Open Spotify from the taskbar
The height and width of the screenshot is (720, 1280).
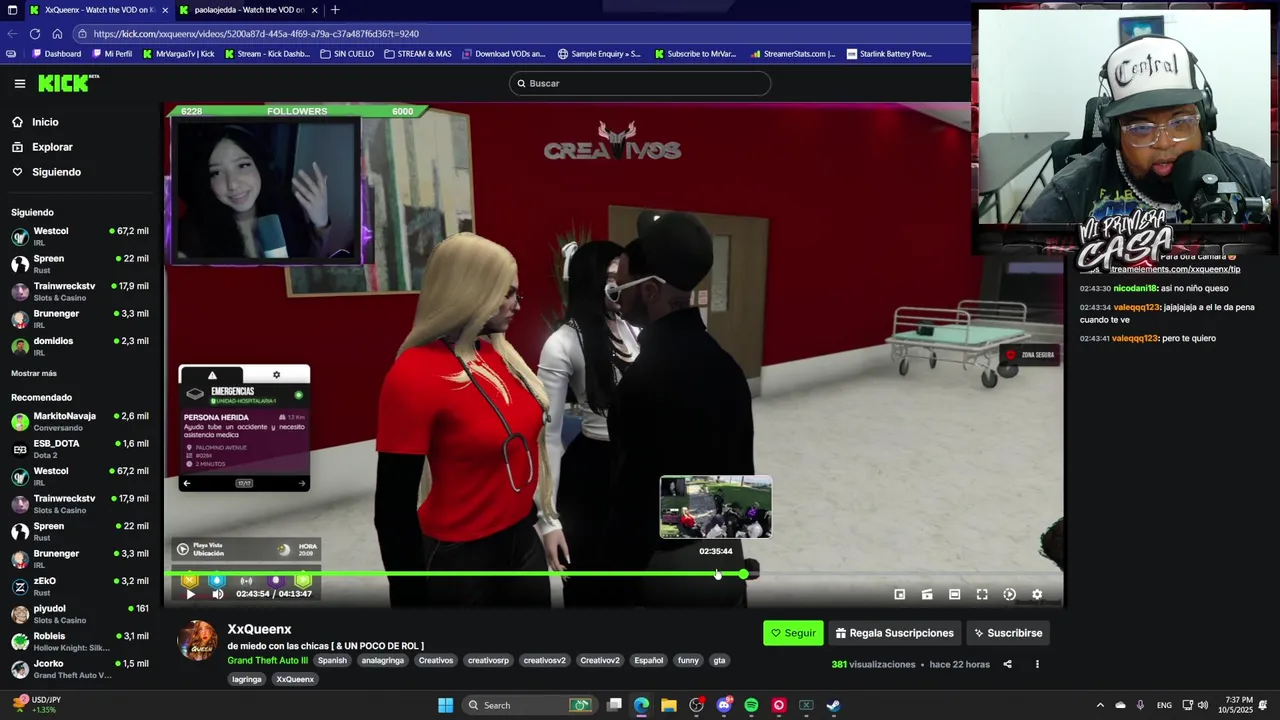(x=751, y=705)
